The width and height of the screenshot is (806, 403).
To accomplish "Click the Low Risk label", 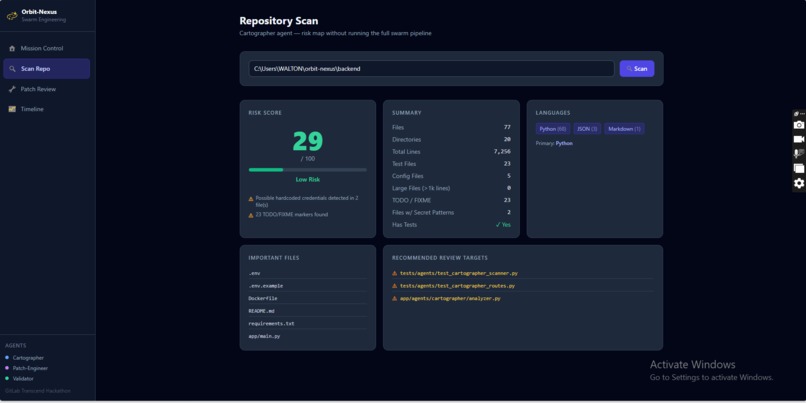I will [x=307, y=180].
